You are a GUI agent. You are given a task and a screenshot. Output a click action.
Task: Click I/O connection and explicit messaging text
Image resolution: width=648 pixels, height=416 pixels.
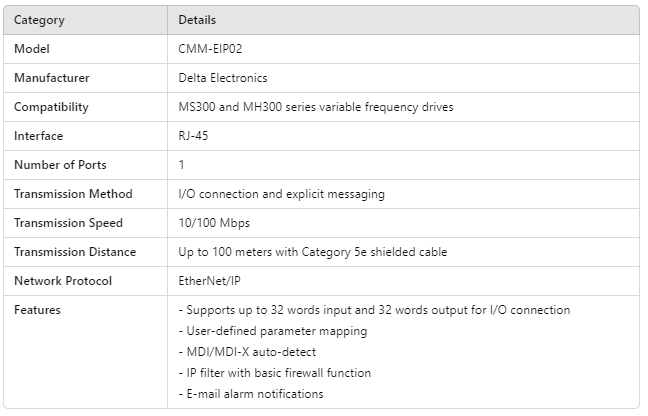[281, 194]
